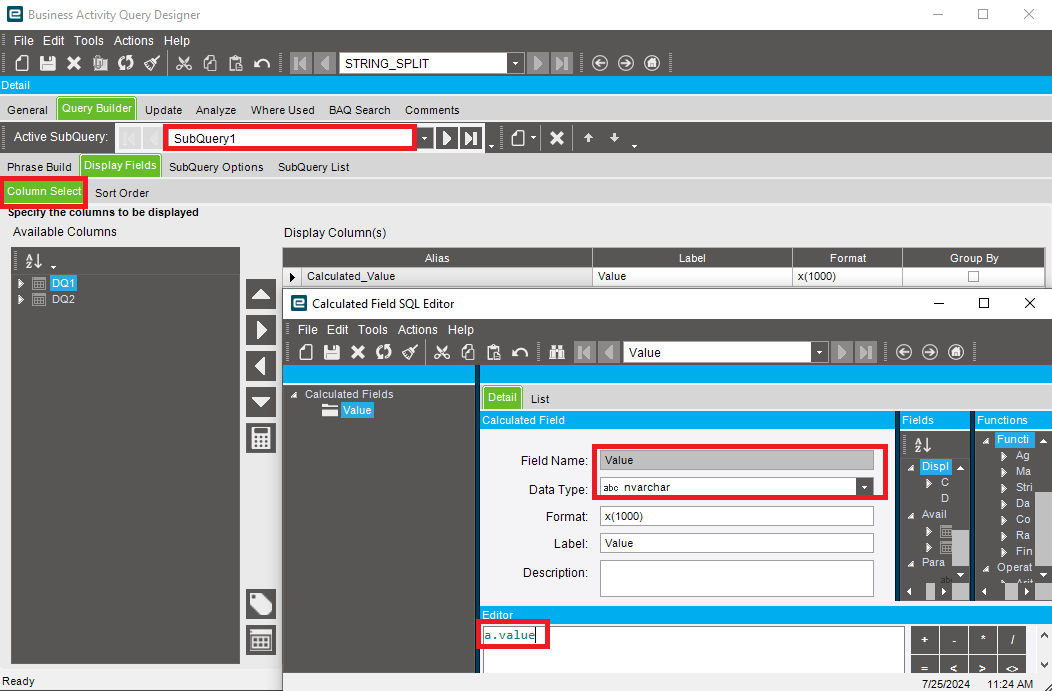Click the Cut scissors icon in main toolbar
1052x691 pixels.
click(x=183, y=63)
